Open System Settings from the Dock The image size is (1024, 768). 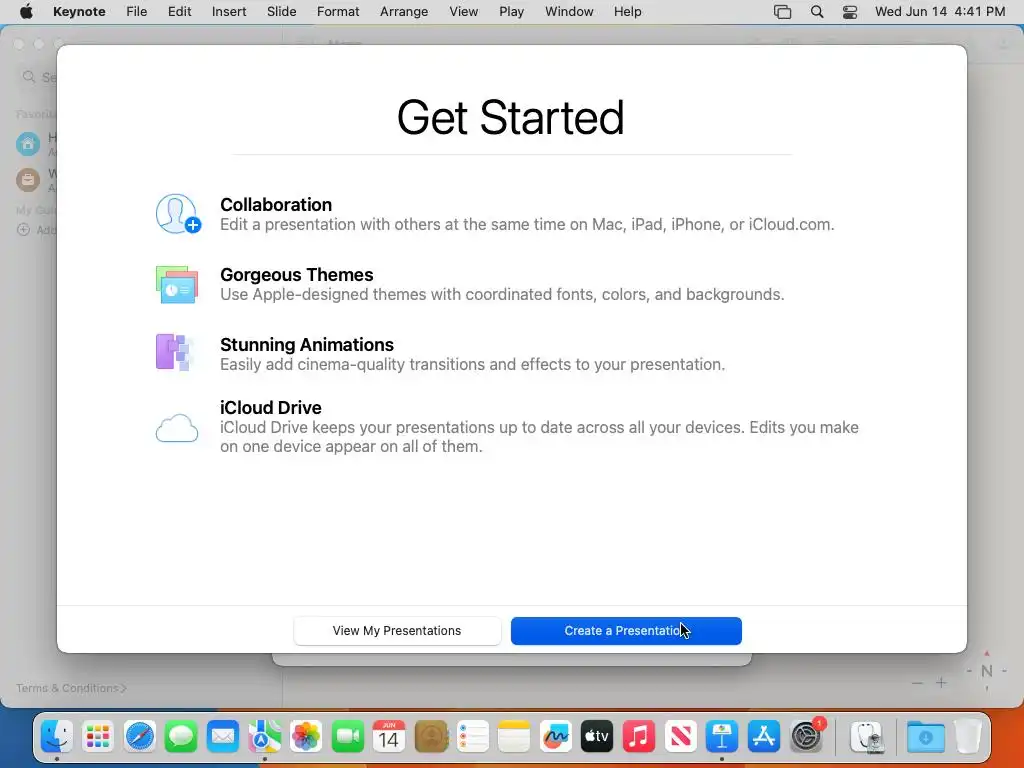tap(806, 737)
